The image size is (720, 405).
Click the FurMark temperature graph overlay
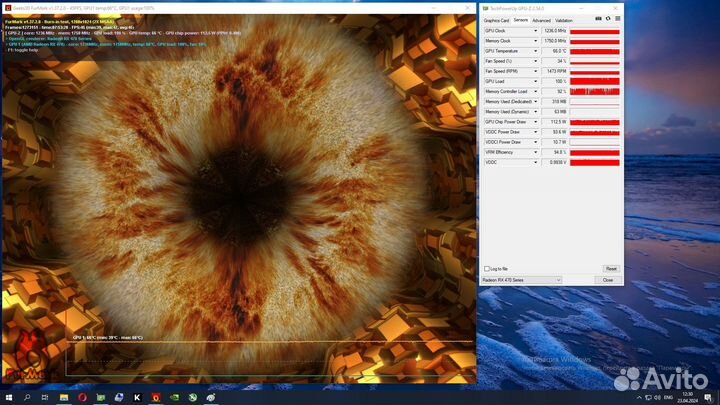[x=270, y=358]
